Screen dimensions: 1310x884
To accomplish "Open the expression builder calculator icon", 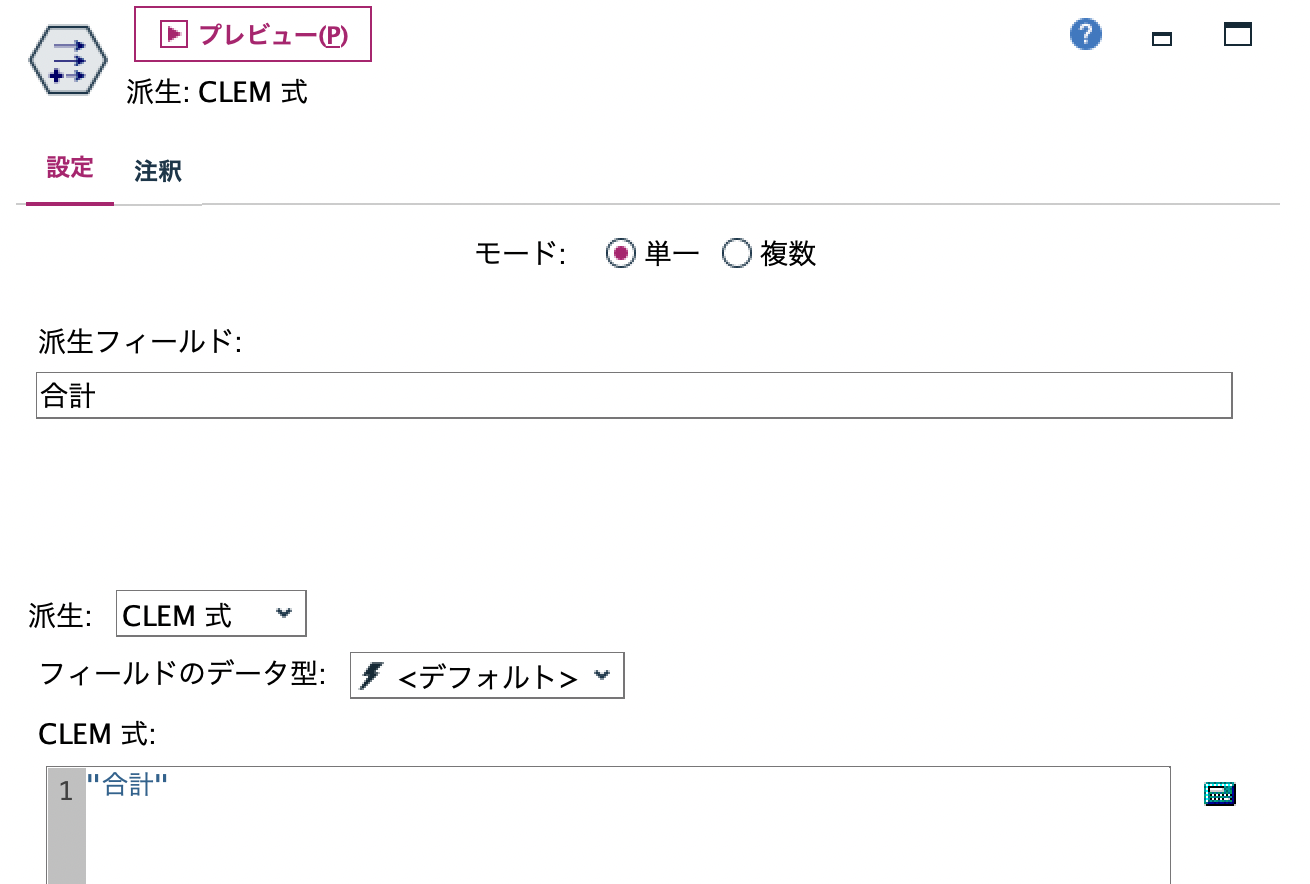I will pyautogui.click(x=1219, y=792).
